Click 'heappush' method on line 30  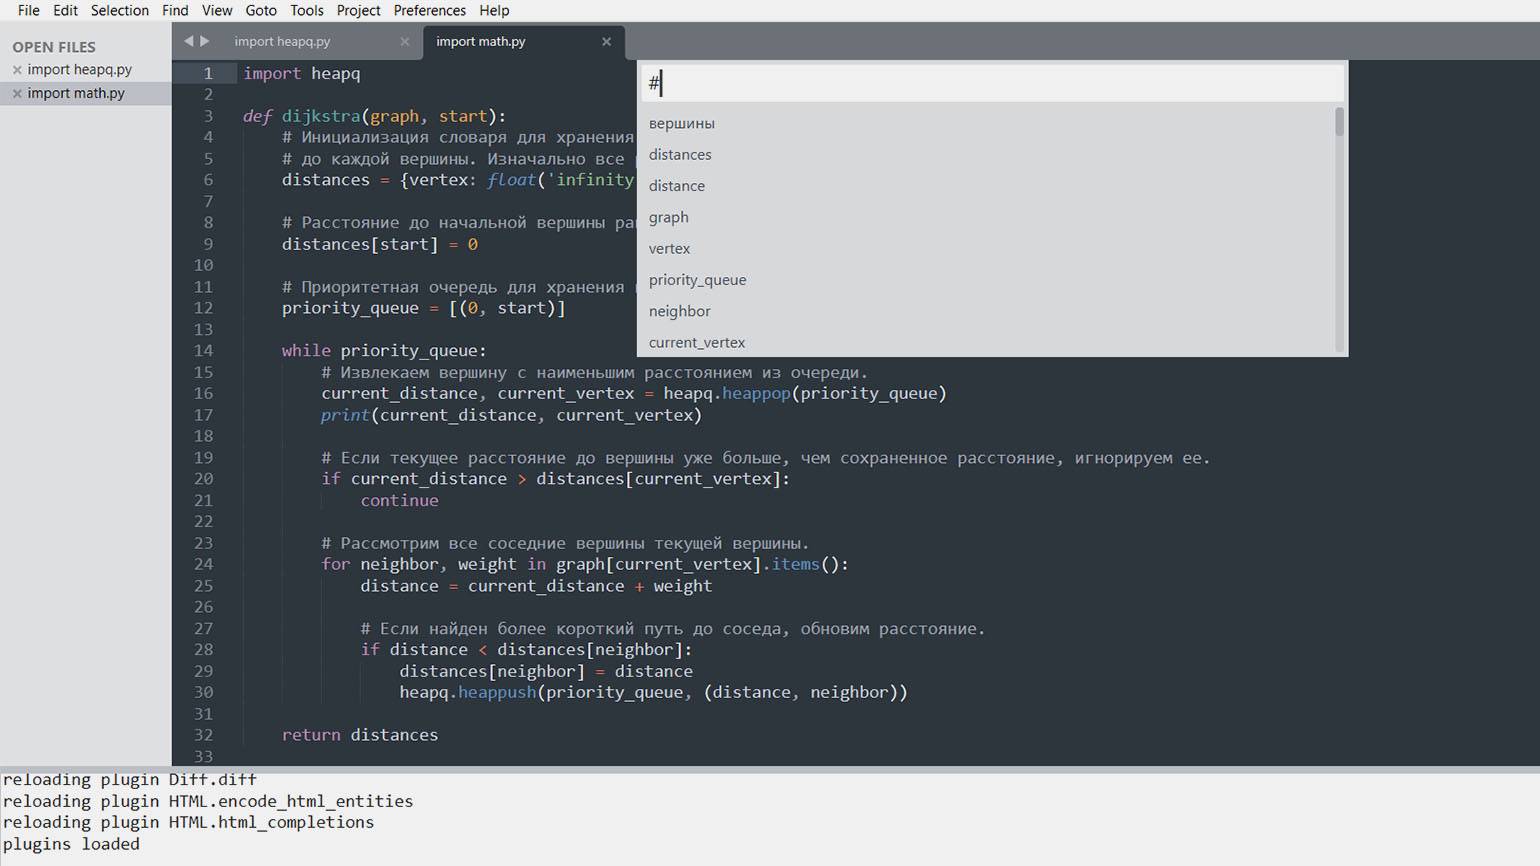pyautogui.click(x=497, y=692)
